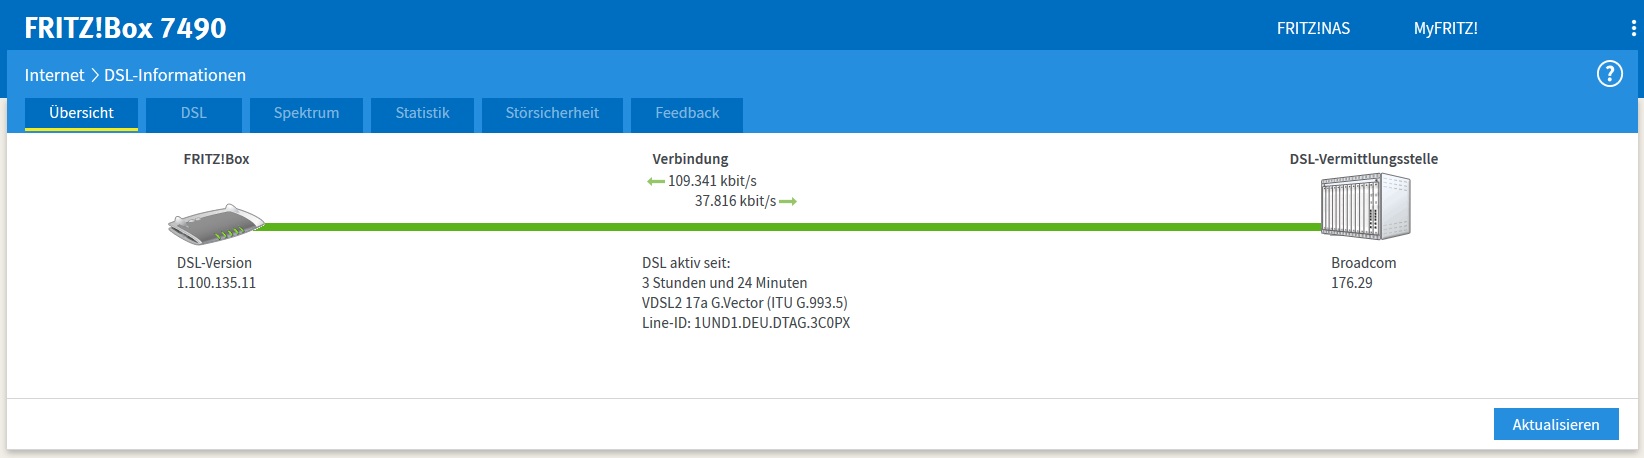Click the DSL aktiv seit label
The width and height of the screenshot is (1644, 458).
point(686,263)
